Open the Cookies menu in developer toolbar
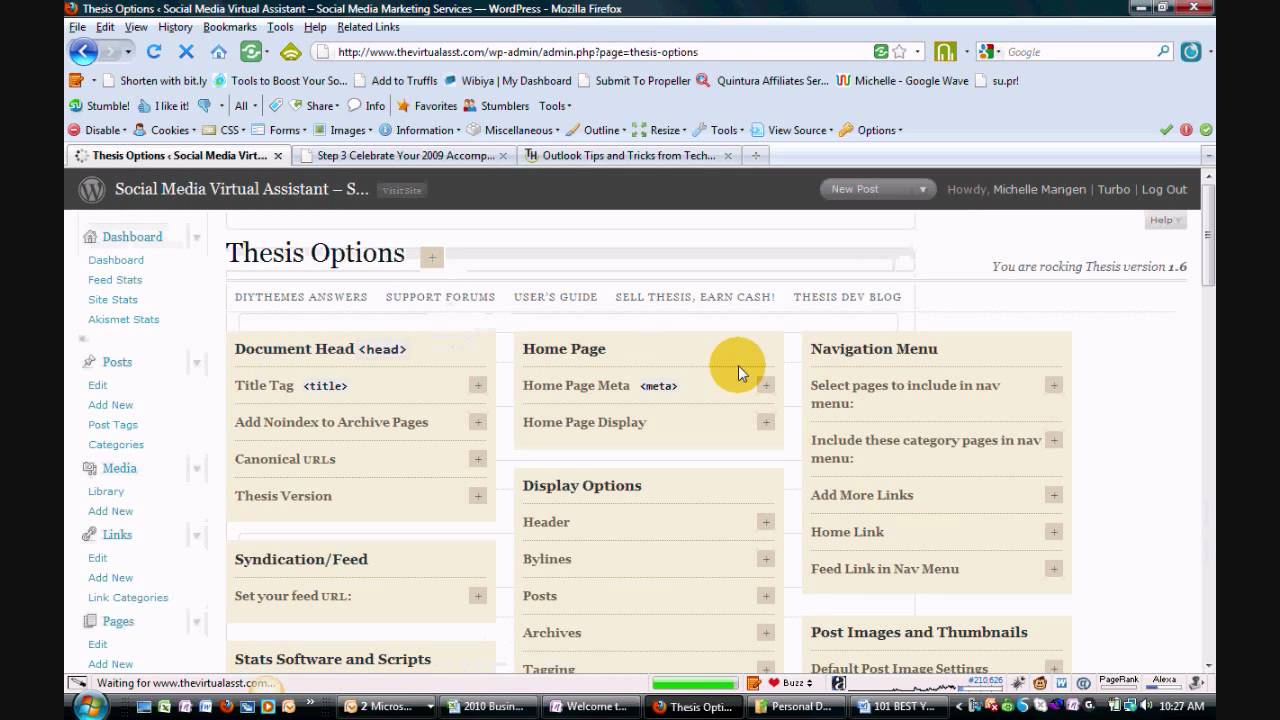This screenshot has width=1280, height=720. pyautogui.click(x=165, y=130)
